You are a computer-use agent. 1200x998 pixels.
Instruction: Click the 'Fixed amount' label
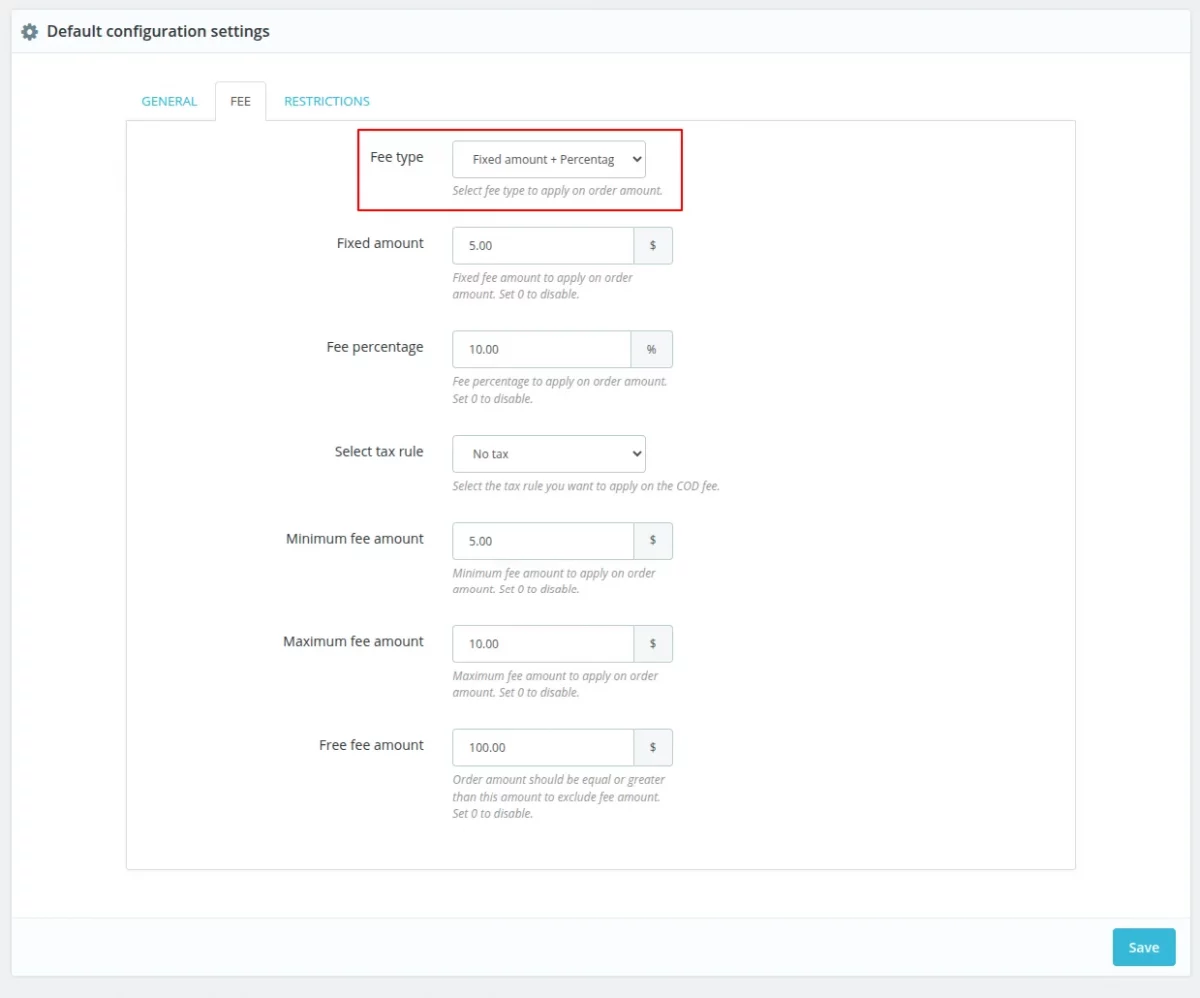click(x=380, y=243)
